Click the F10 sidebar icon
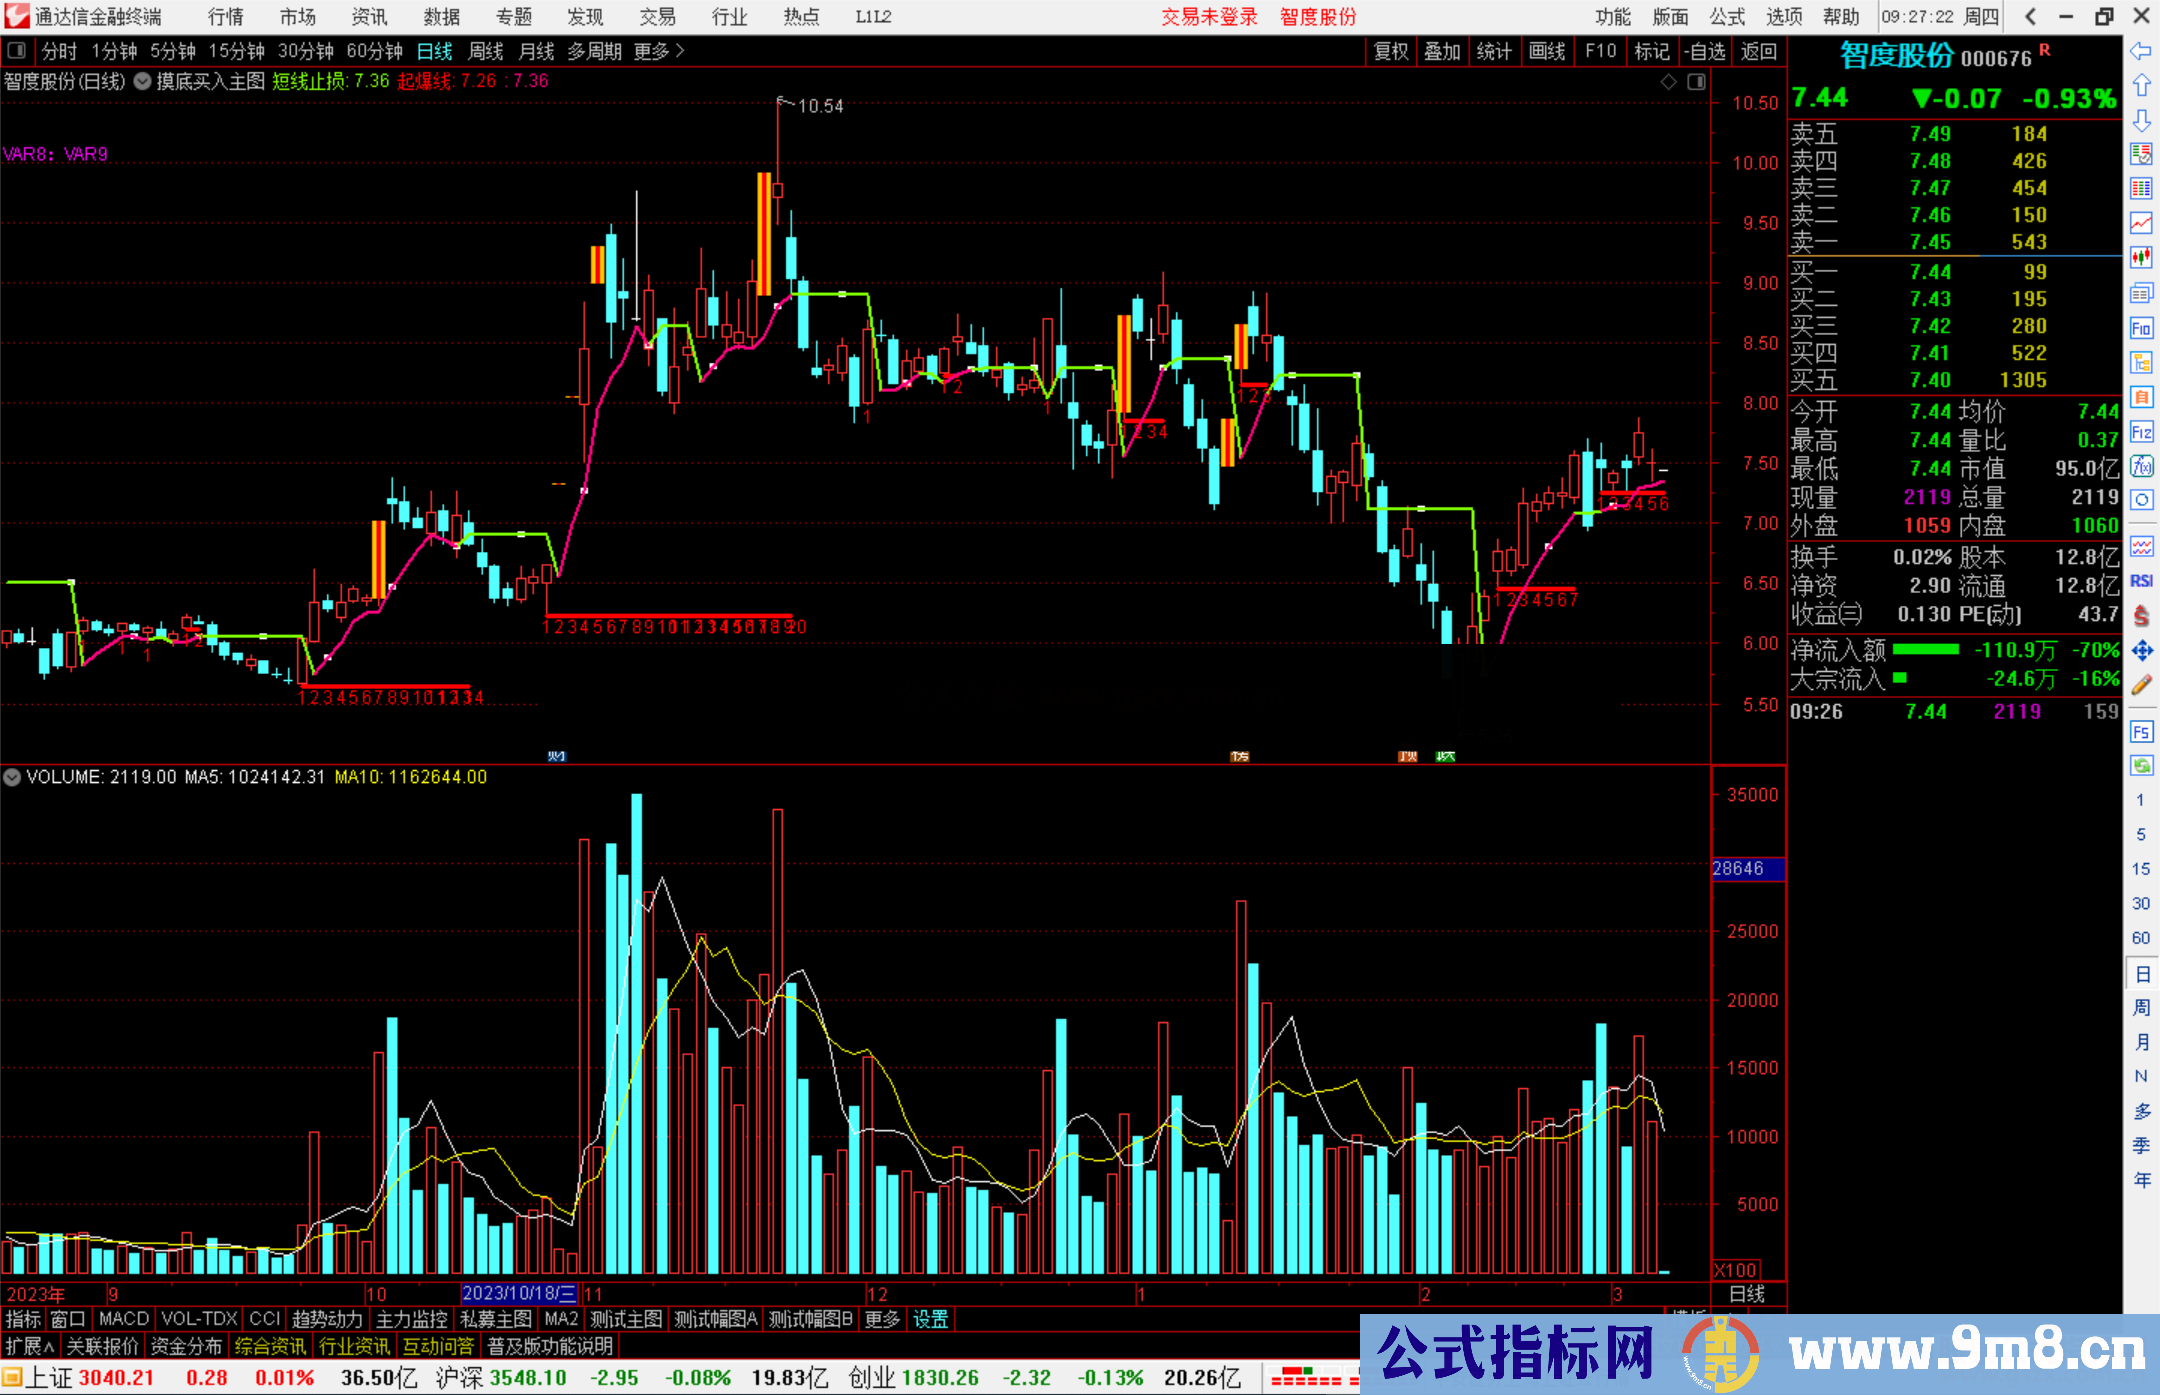Viewport: 2160px width, 1395px height. click(x=2141, y=329)
